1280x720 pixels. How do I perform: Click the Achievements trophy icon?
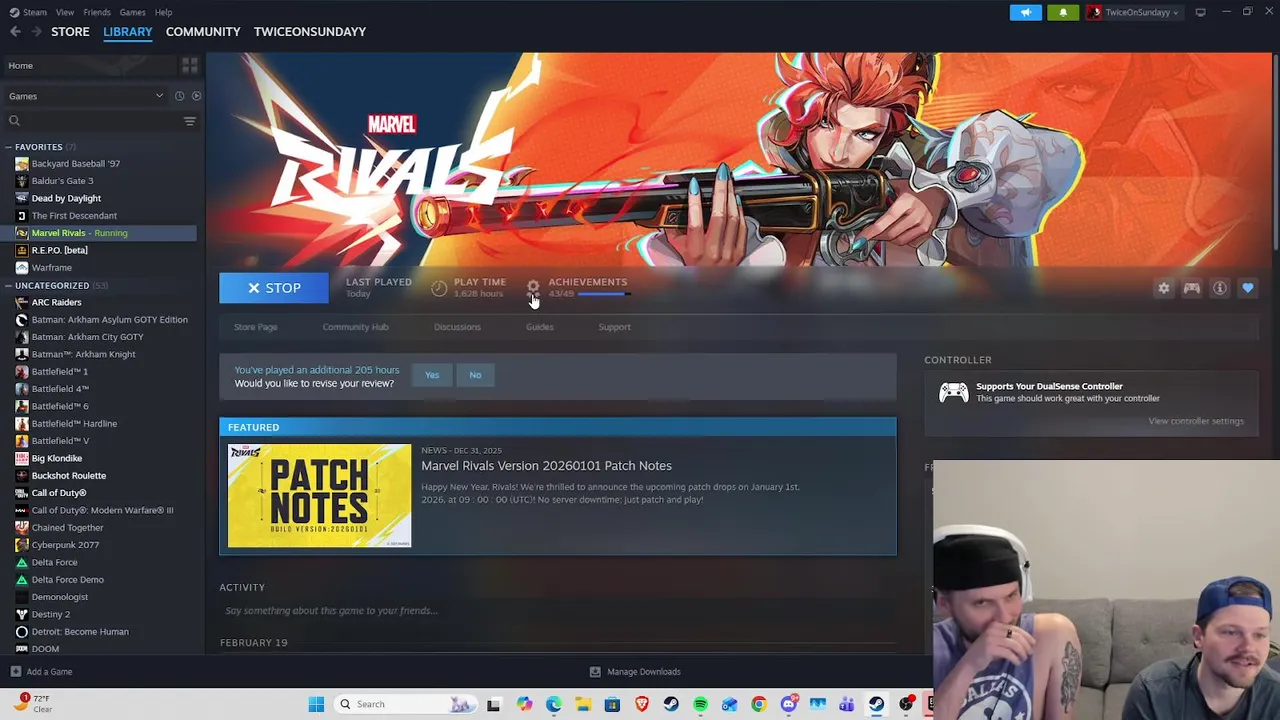pyautogui.click(x=533, y=287)
